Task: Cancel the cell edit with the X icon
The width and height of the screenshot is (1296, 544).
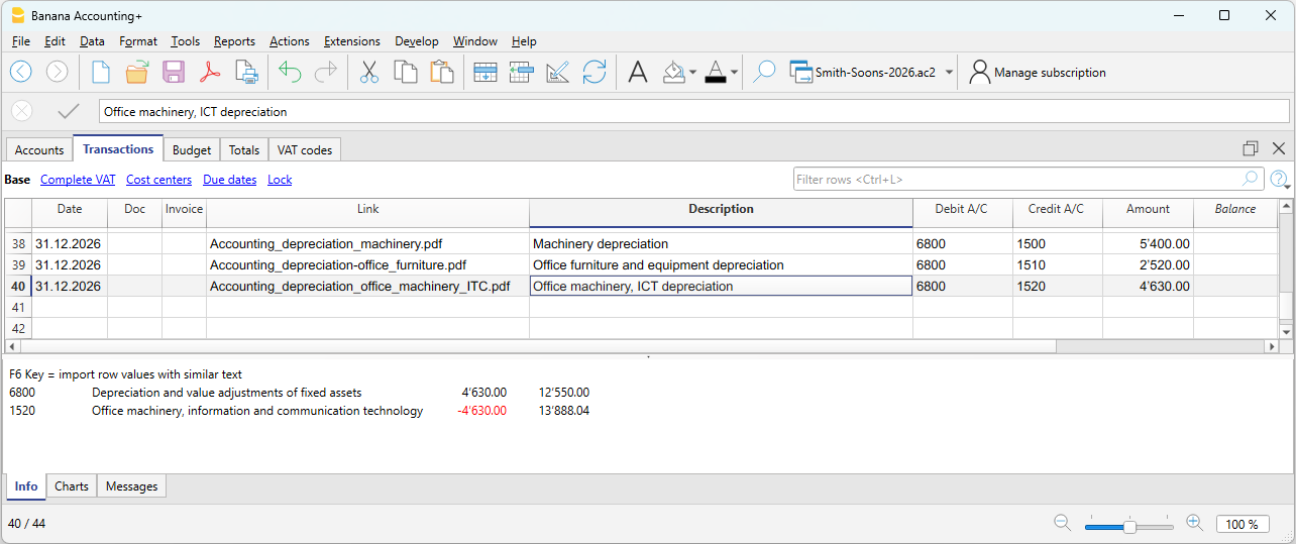Action: pyautogui.click(x=22, y=111)
